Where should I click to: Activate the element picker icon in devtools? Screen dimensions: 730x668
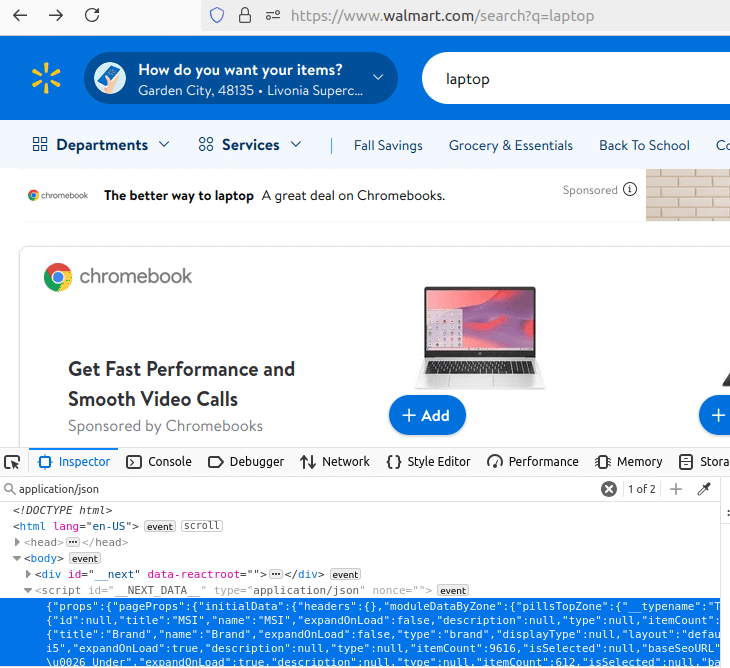[12, 462]
